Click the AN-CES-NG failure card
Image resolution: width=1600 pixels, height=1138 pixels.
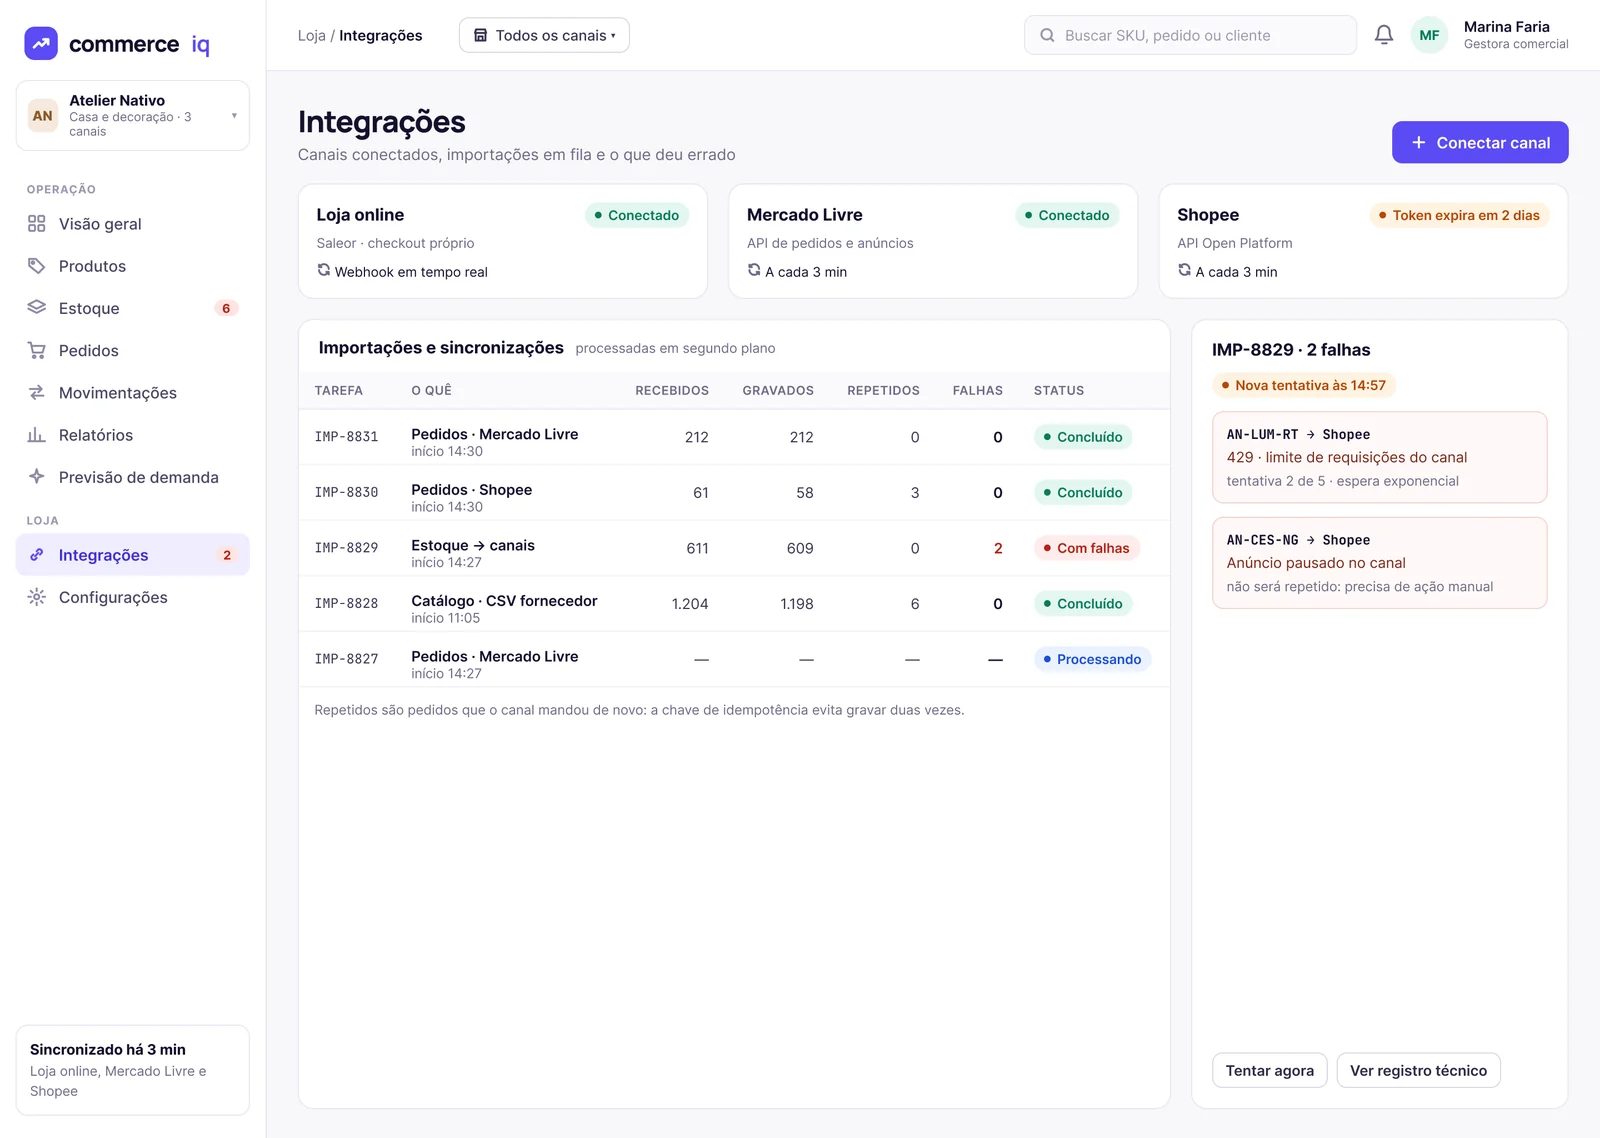[1379, 563]
